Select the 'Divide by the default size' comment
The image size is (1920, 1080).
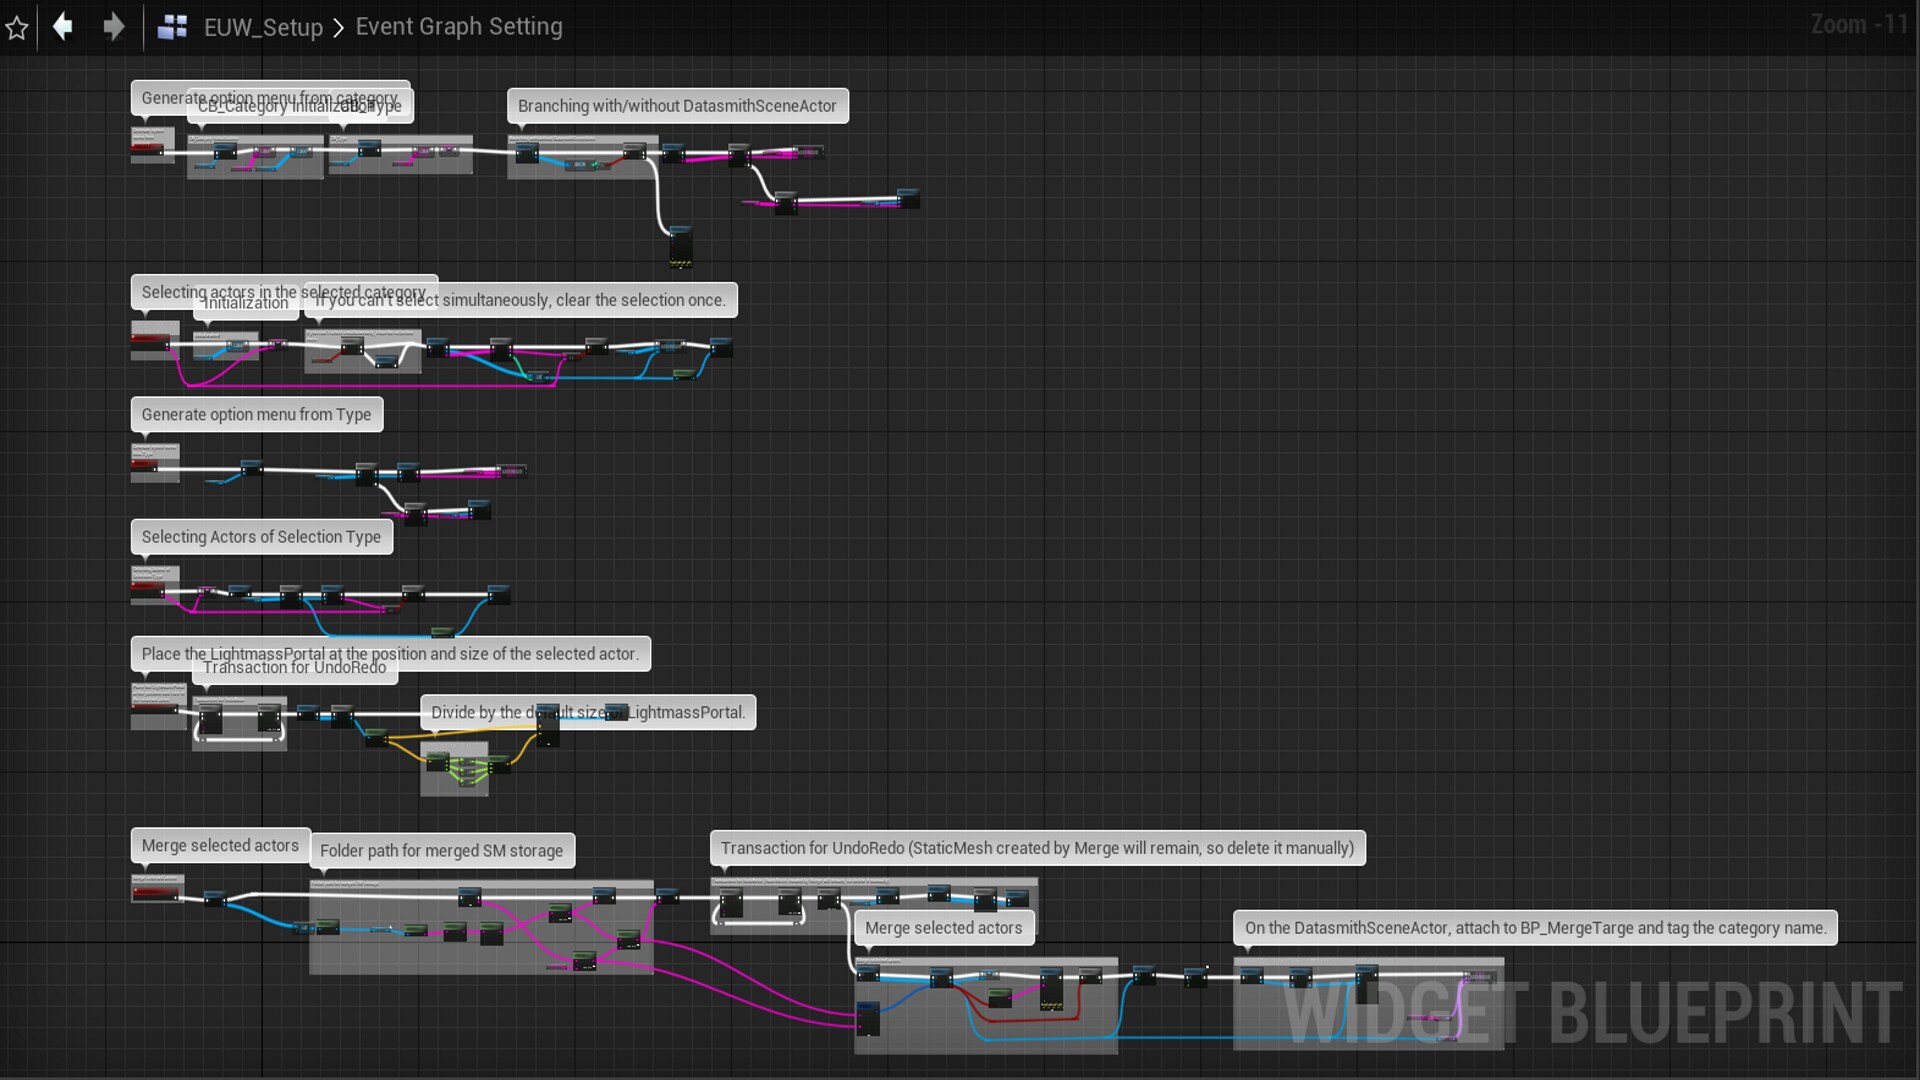[588, 712]
